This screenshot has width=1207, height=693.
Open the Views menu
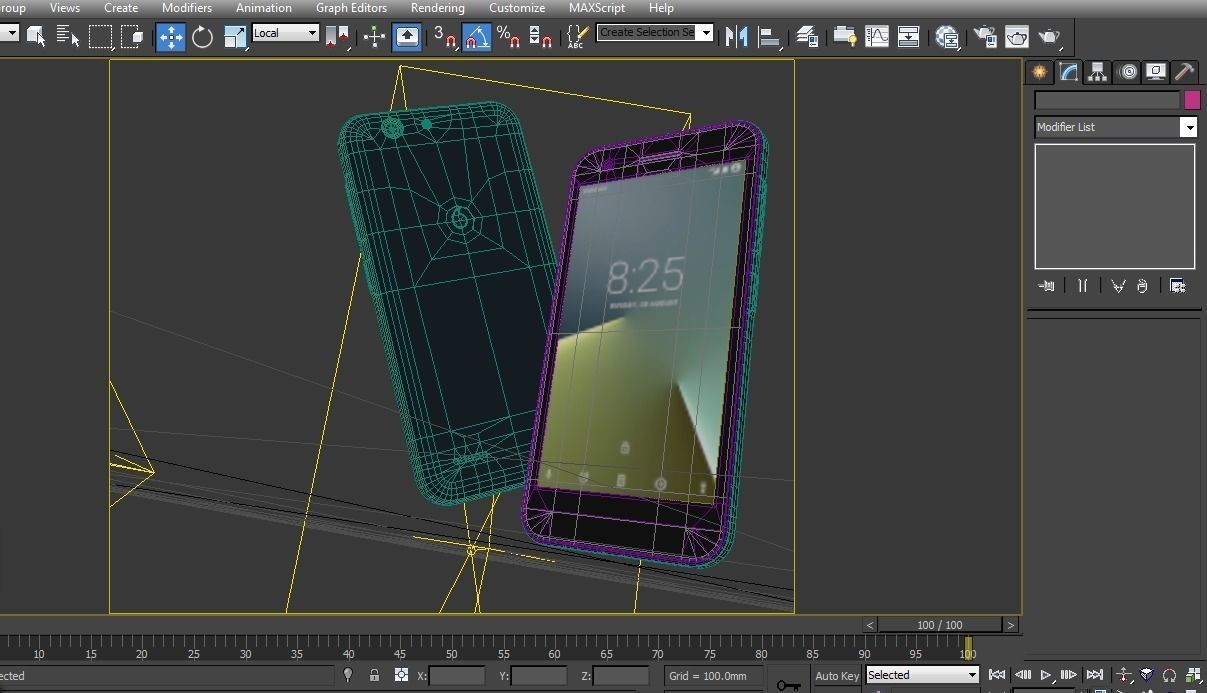[64, 8]
